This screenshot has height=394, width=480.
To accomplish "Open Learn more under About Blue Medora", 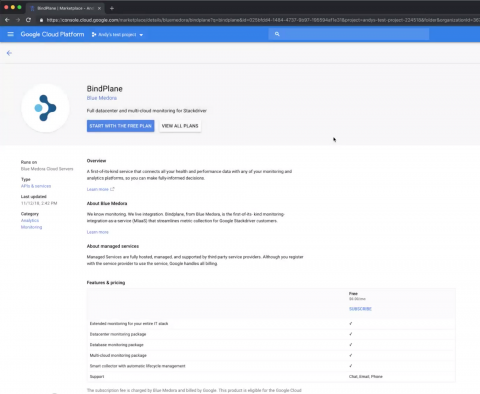I will point(98,232).
